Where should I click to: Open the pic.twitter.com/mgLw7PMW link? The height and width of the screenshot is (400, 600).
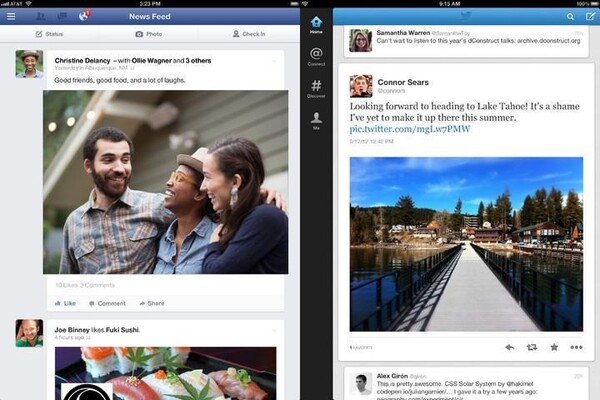tap(410, 129)
